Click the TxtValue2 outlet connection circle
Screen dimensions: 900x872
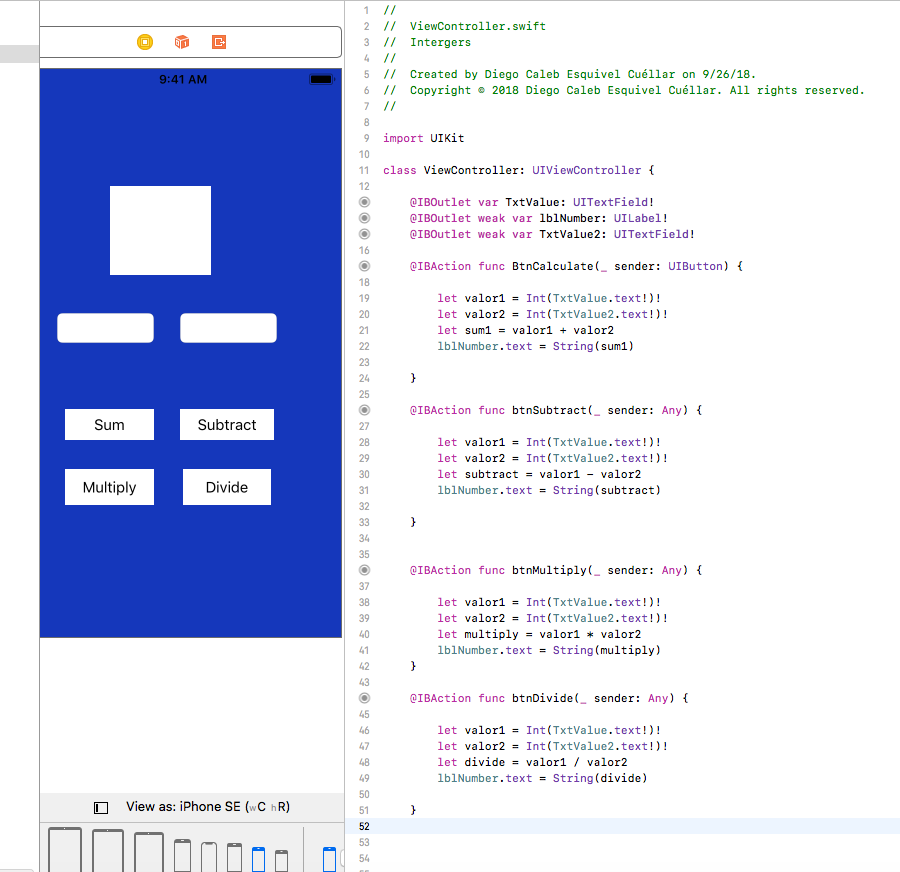point(364,234)
